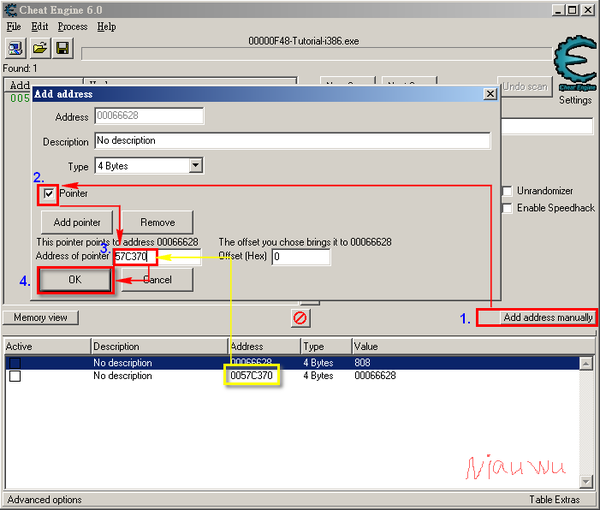Confirm with the OK button
Image resolution: width=600 pixels, height=510 pixels.
pos(75,280)
